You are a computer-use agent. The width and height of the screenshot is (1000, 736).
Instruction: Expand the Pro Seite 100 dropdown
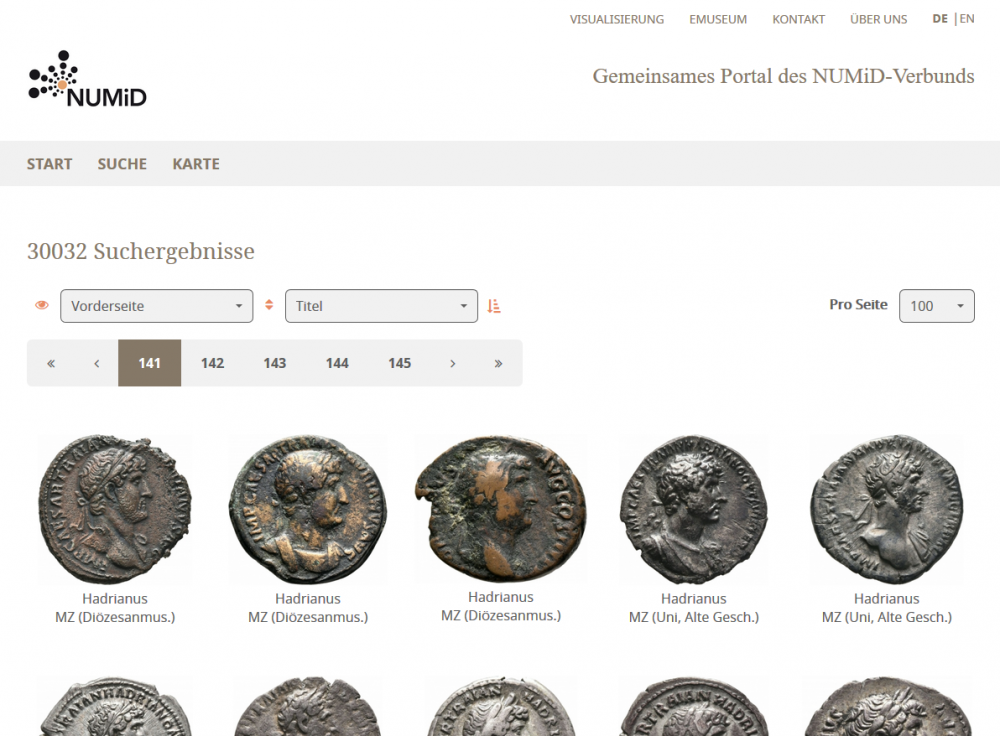coord(936,306)
